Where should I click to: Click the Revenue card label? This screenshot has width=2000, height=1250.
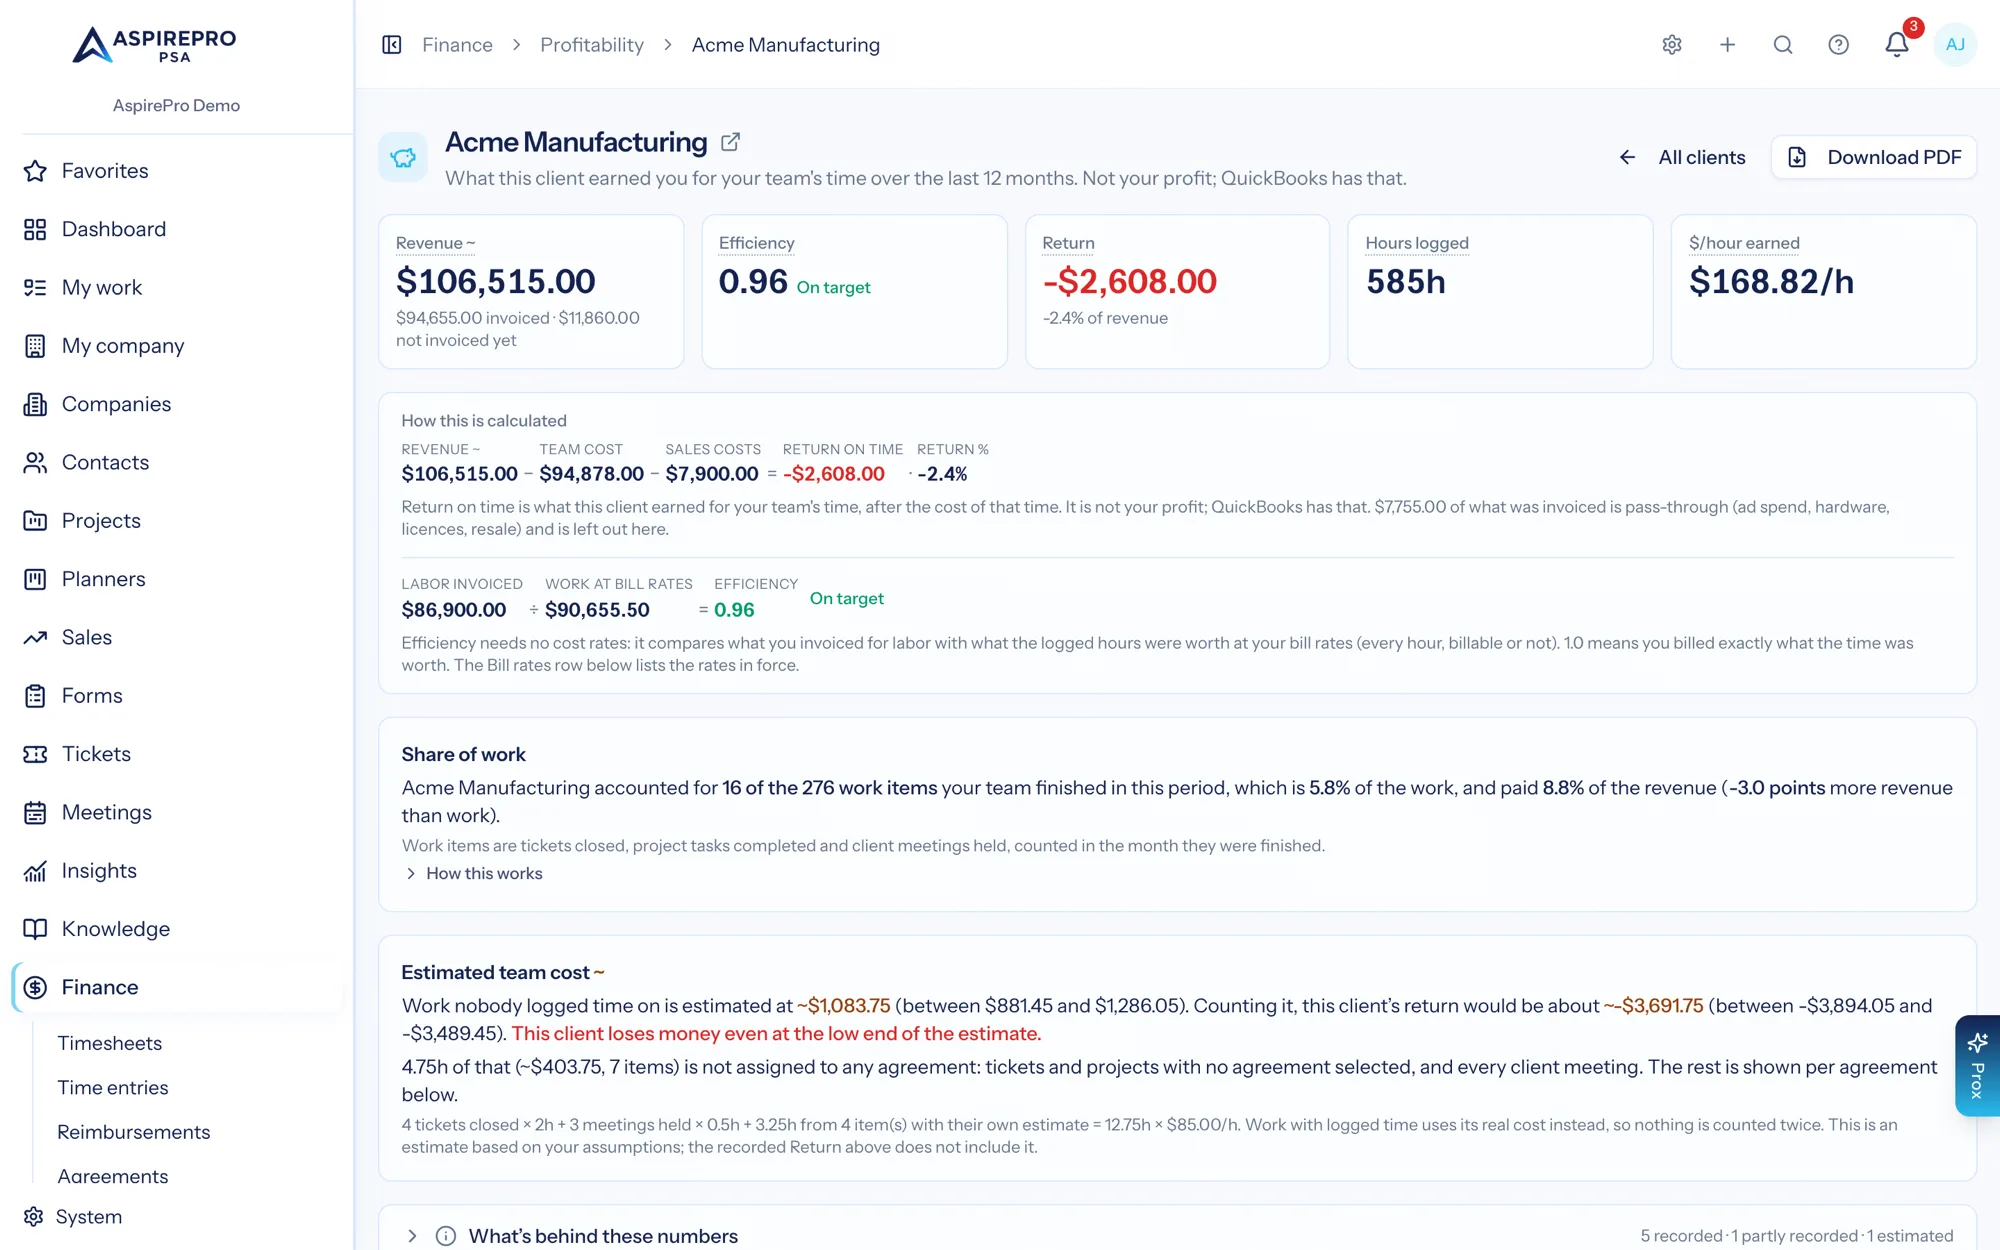435,243
